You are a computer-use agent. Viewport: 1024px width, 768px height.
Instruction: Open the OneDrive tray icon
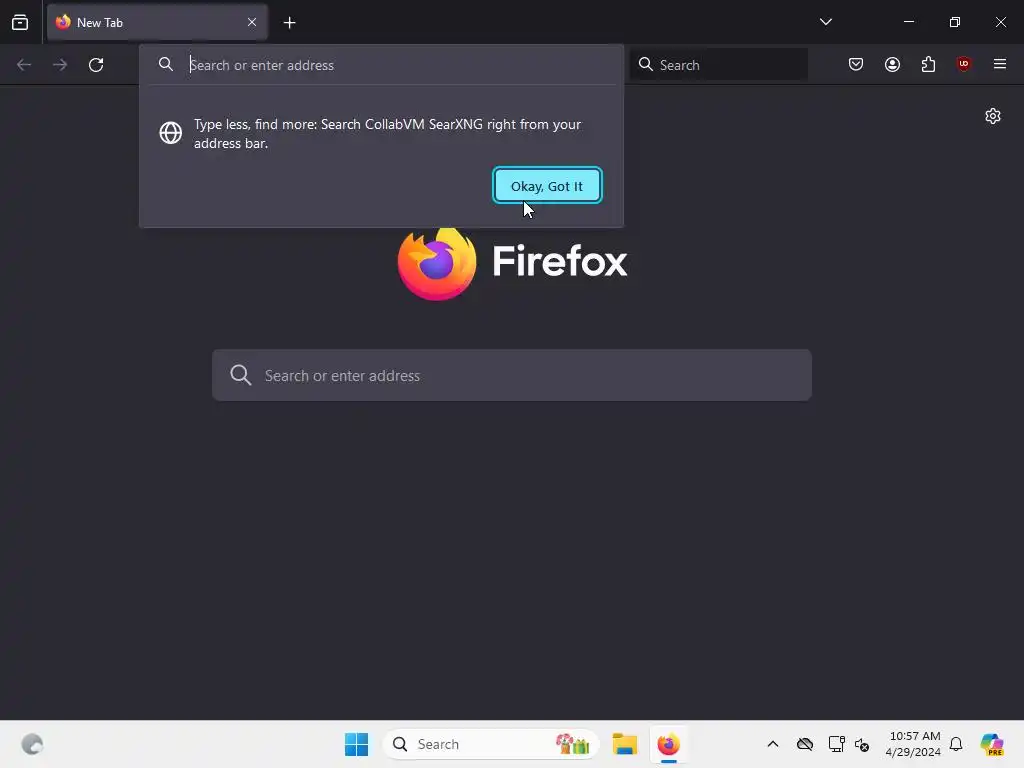805,744
